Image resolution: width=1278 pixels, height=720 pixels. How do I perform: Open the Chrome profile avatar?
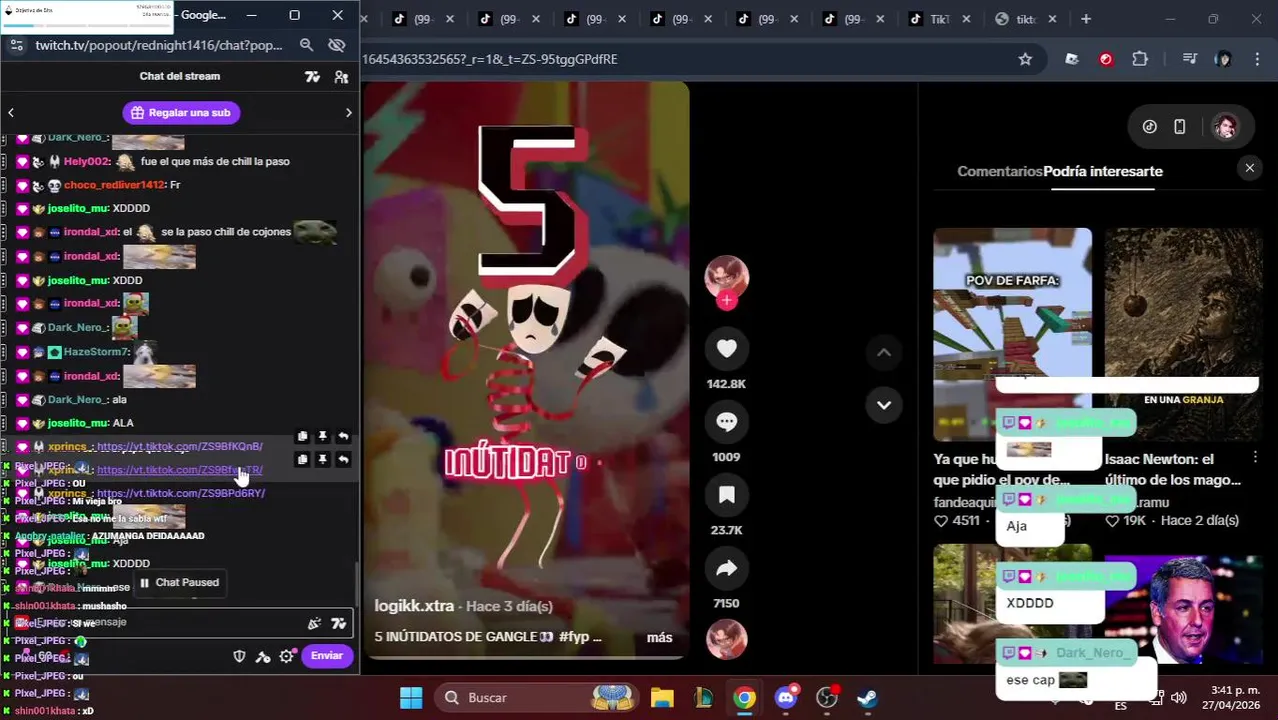pyautogui.click(x=1223, y=59)
